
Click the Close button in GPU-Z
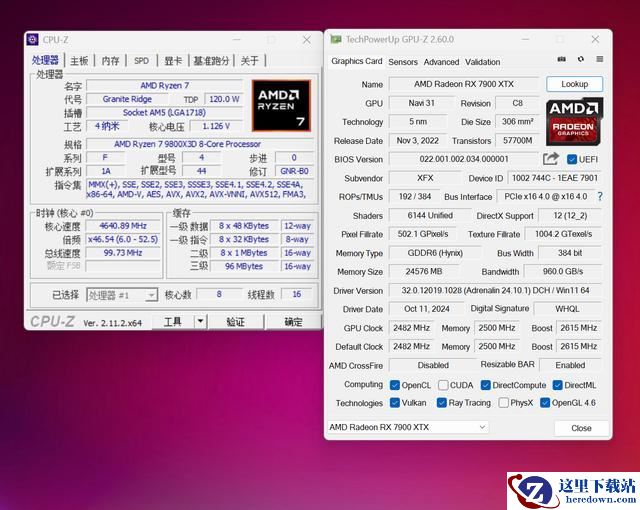click(x=581, y=428)
